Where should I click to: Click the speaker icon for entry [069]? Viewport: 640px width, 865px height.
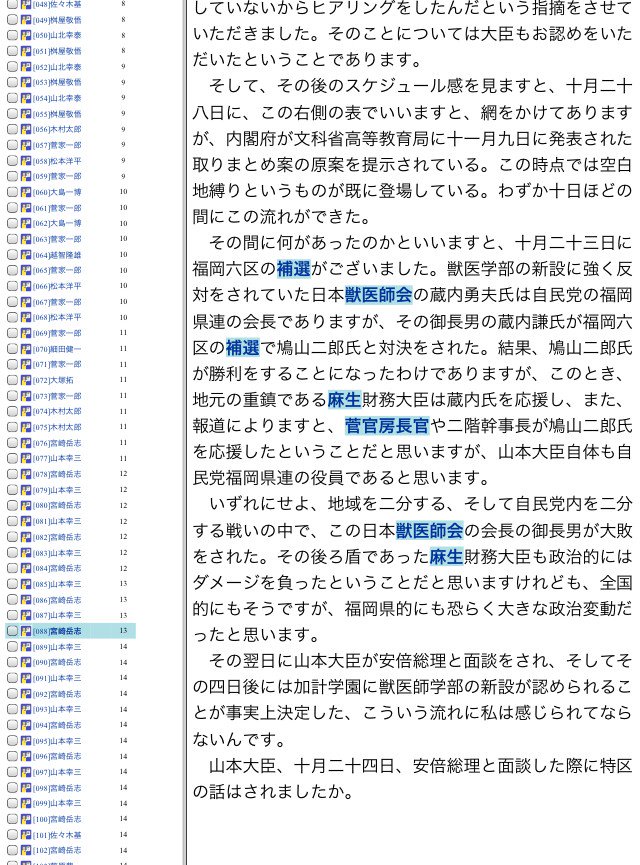(26, 333)
